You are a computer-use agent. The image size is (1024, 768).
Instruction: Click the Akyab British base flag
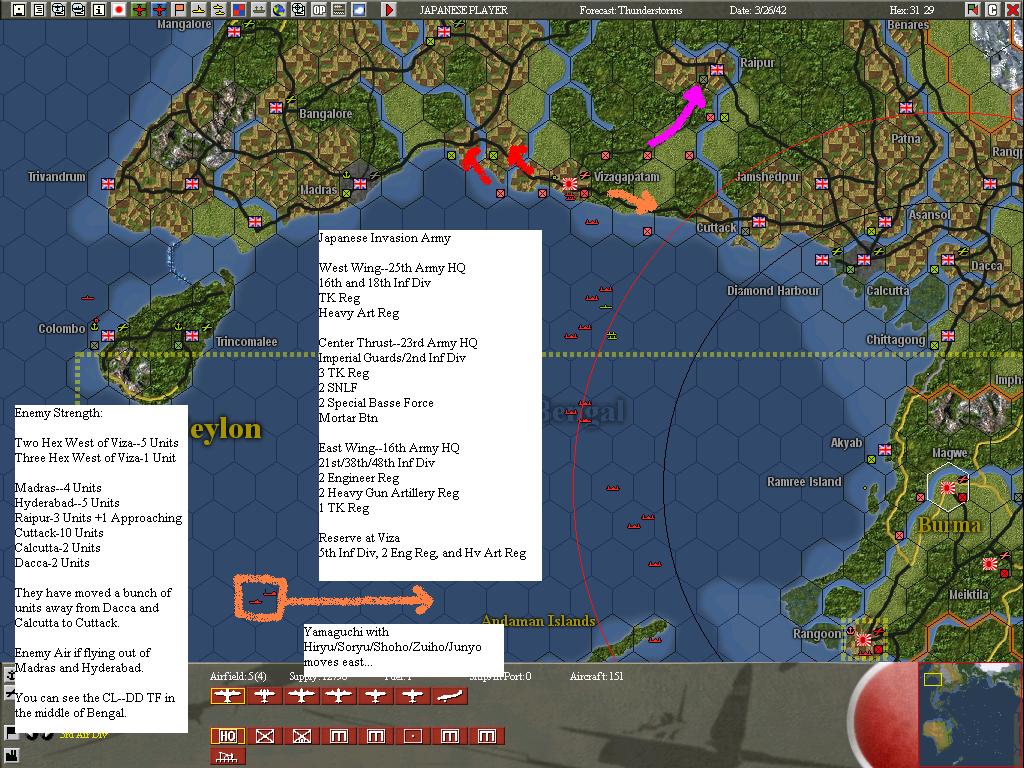pyautogui.click(x=885, y=449)
